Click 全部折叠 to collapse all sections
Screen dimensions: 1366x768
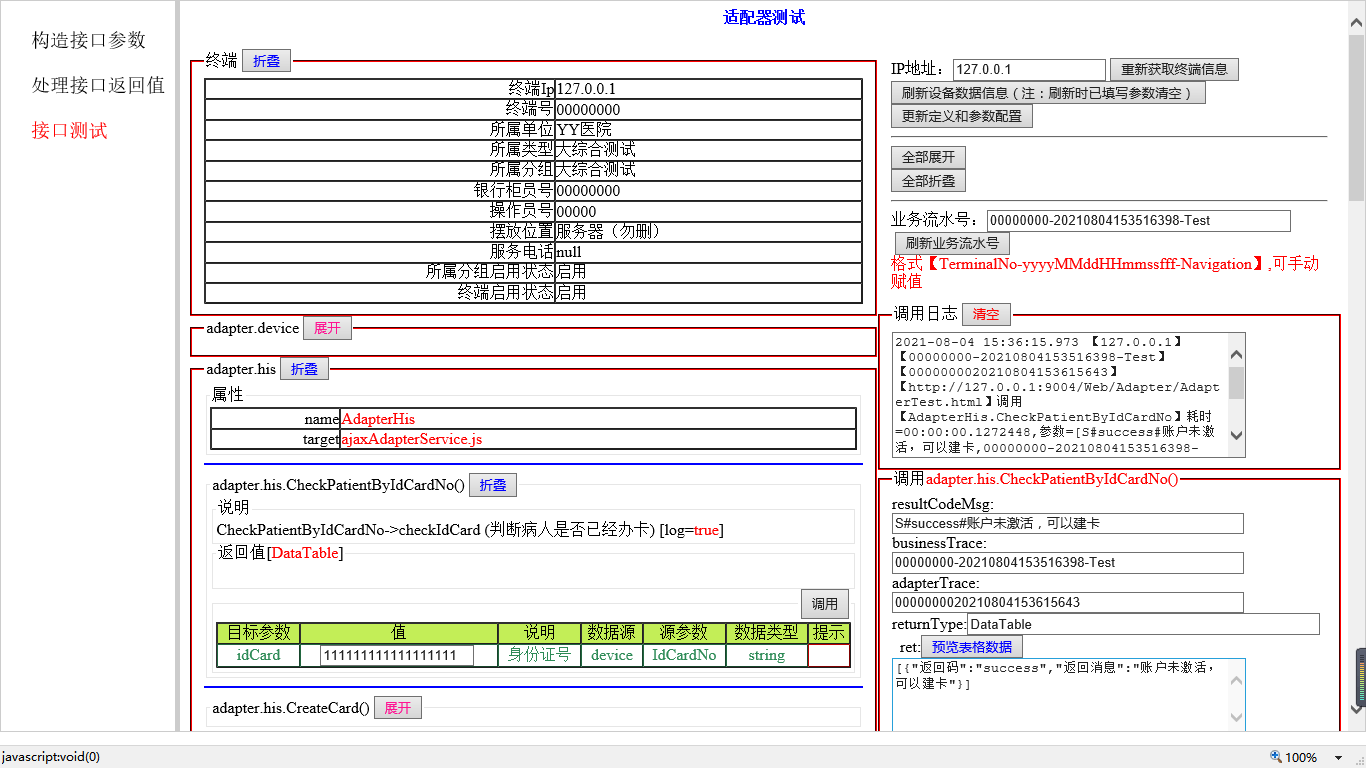click(x=928, y=181)
